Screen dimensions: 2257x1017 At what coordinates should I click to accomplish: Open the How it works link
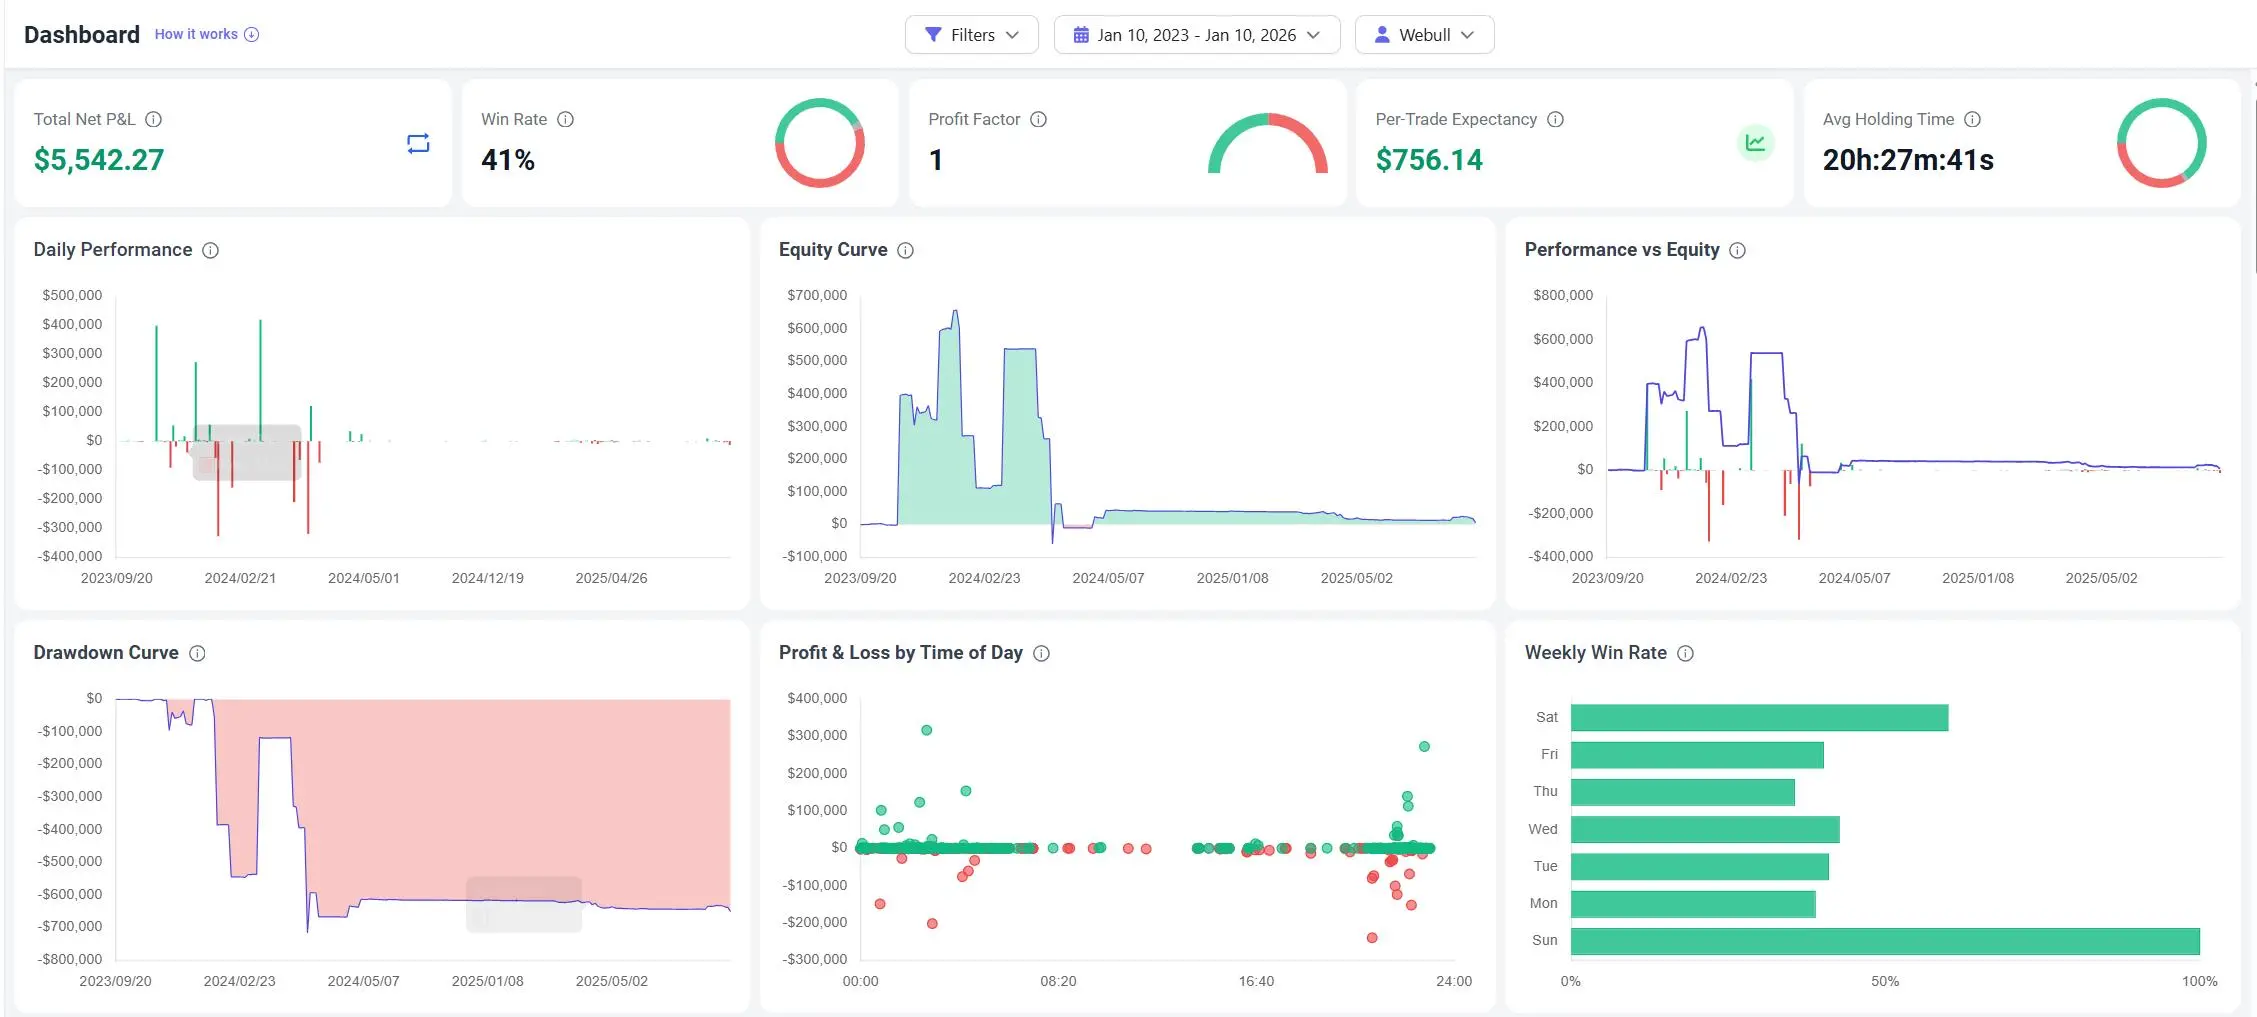pos(206,34)
